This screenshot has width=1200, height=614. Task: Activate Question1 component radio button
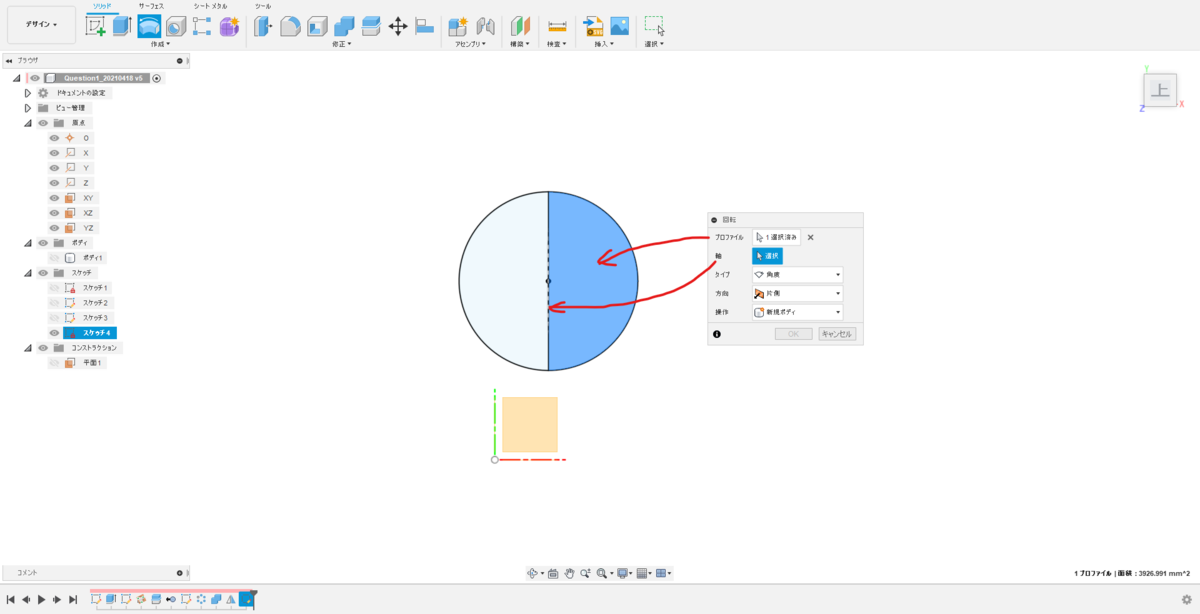[x=157, y=78]
